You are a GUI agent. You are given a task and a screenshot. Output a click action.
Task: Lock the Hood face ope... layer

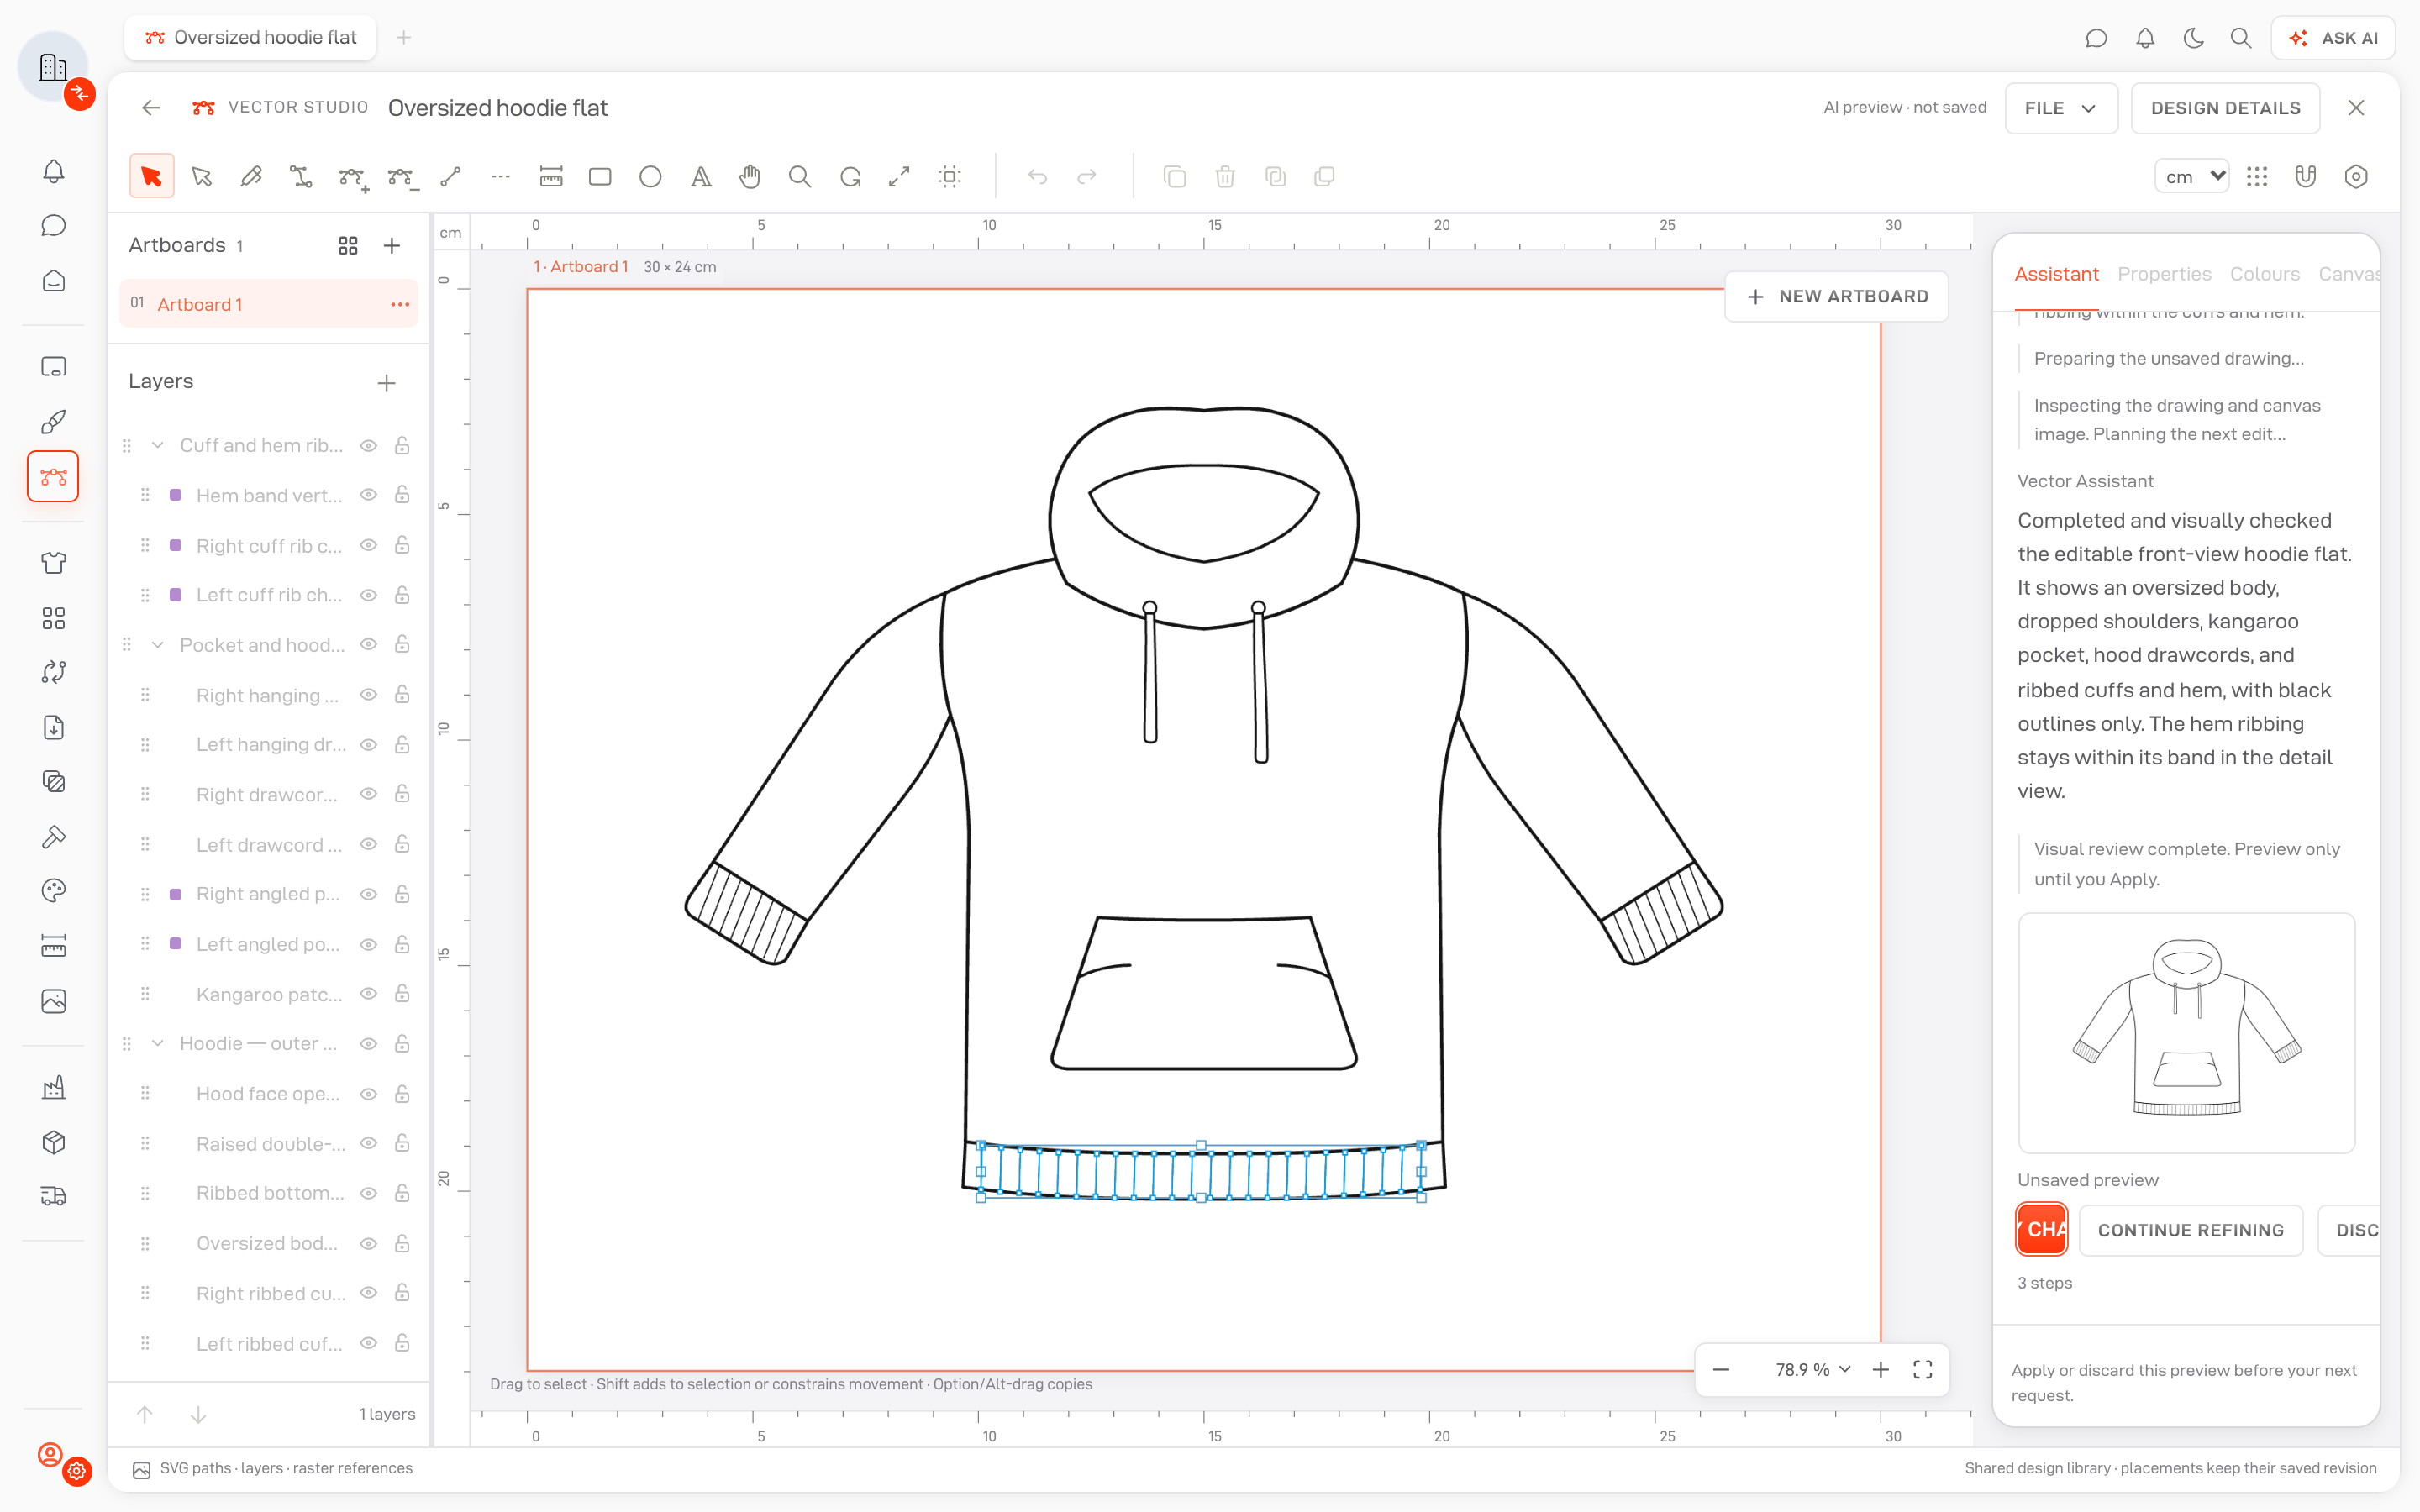coord(402,1094)
